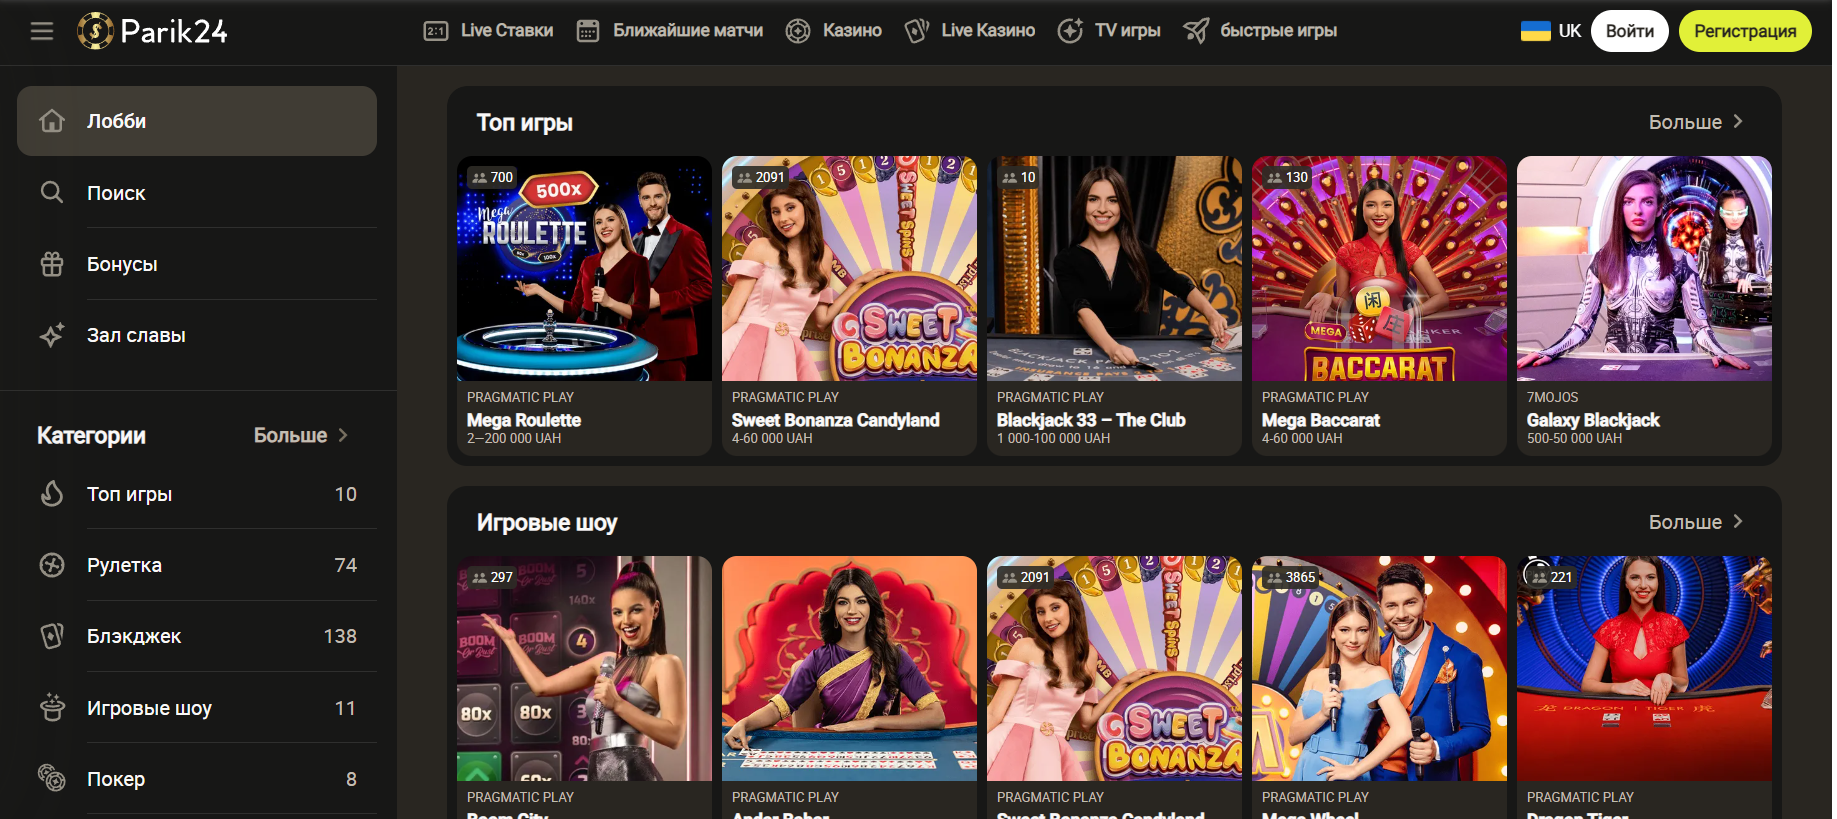The height and width of the screenshot is (819, 1837).
Task: Open the hamburger menu icon
Action: click(x=42, y=31)
